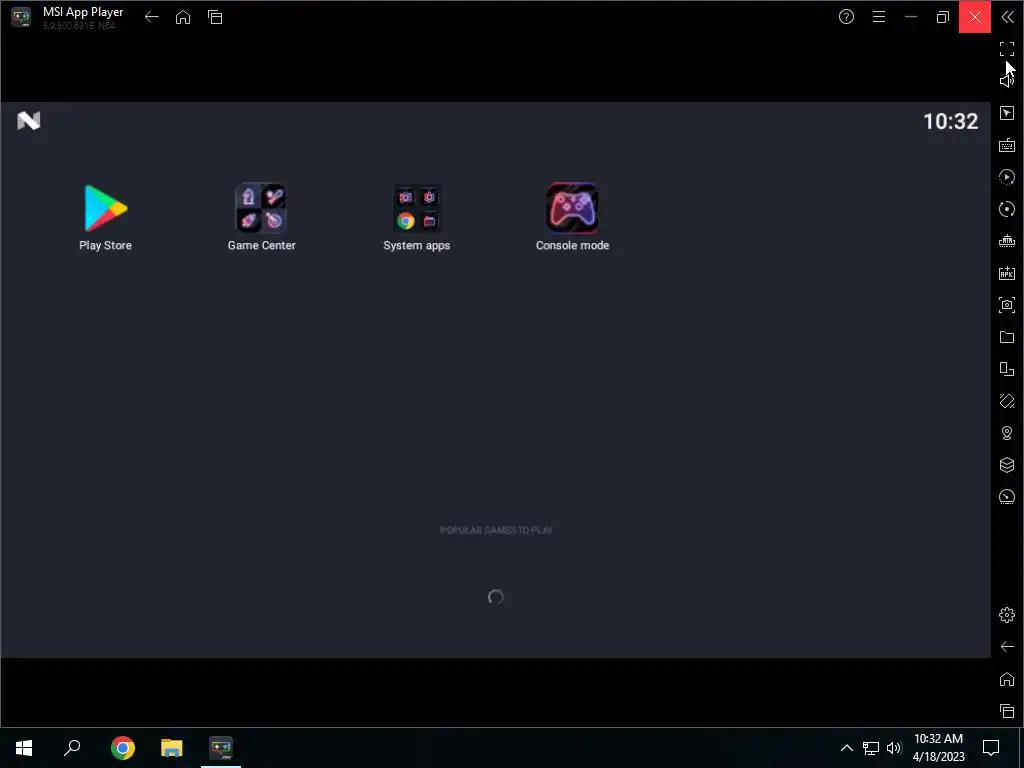Enter full screen mode
Screen dimensions: 1024x768
click(x=1007, y=49)
